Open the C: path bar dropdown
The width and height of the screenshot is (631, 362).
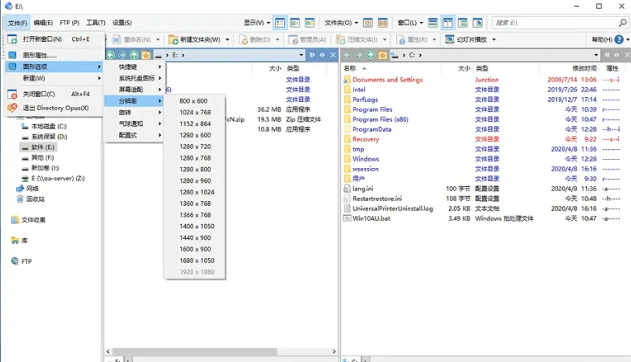(596, 55)
